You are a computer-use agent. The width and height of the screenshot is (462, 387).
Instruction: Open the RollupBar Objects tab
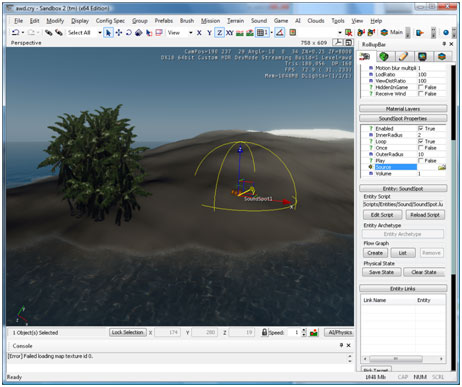click(x=365, y=57)
